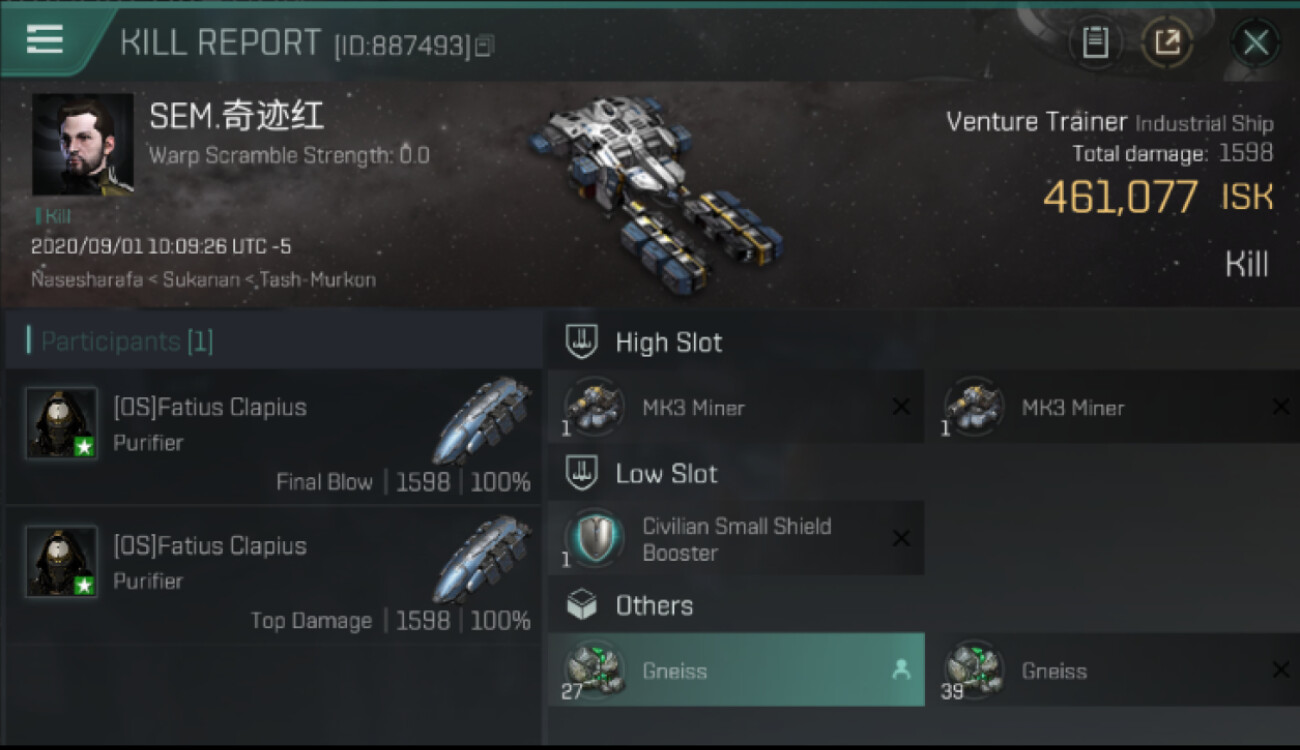Select the Civilian Small Shield Booster icon

click(594, 539)
